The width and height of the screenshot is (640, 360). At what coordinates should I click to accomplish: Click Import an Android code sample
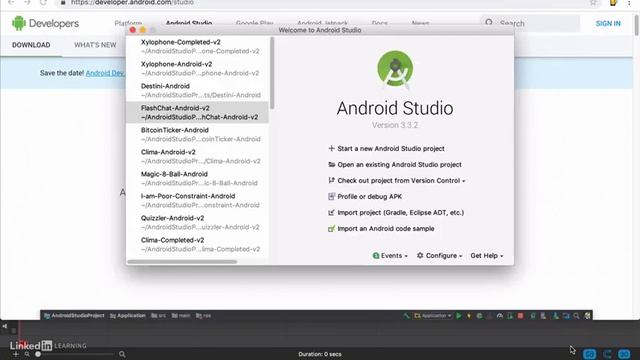click(386, 229)
